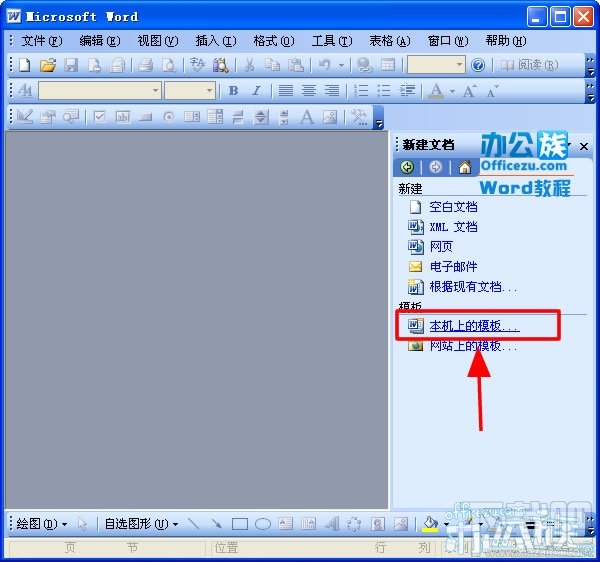This screenshot has height=562, width=600.
Task: Open More Controls hammer-wrench icon
Action: tap(359, 117)
